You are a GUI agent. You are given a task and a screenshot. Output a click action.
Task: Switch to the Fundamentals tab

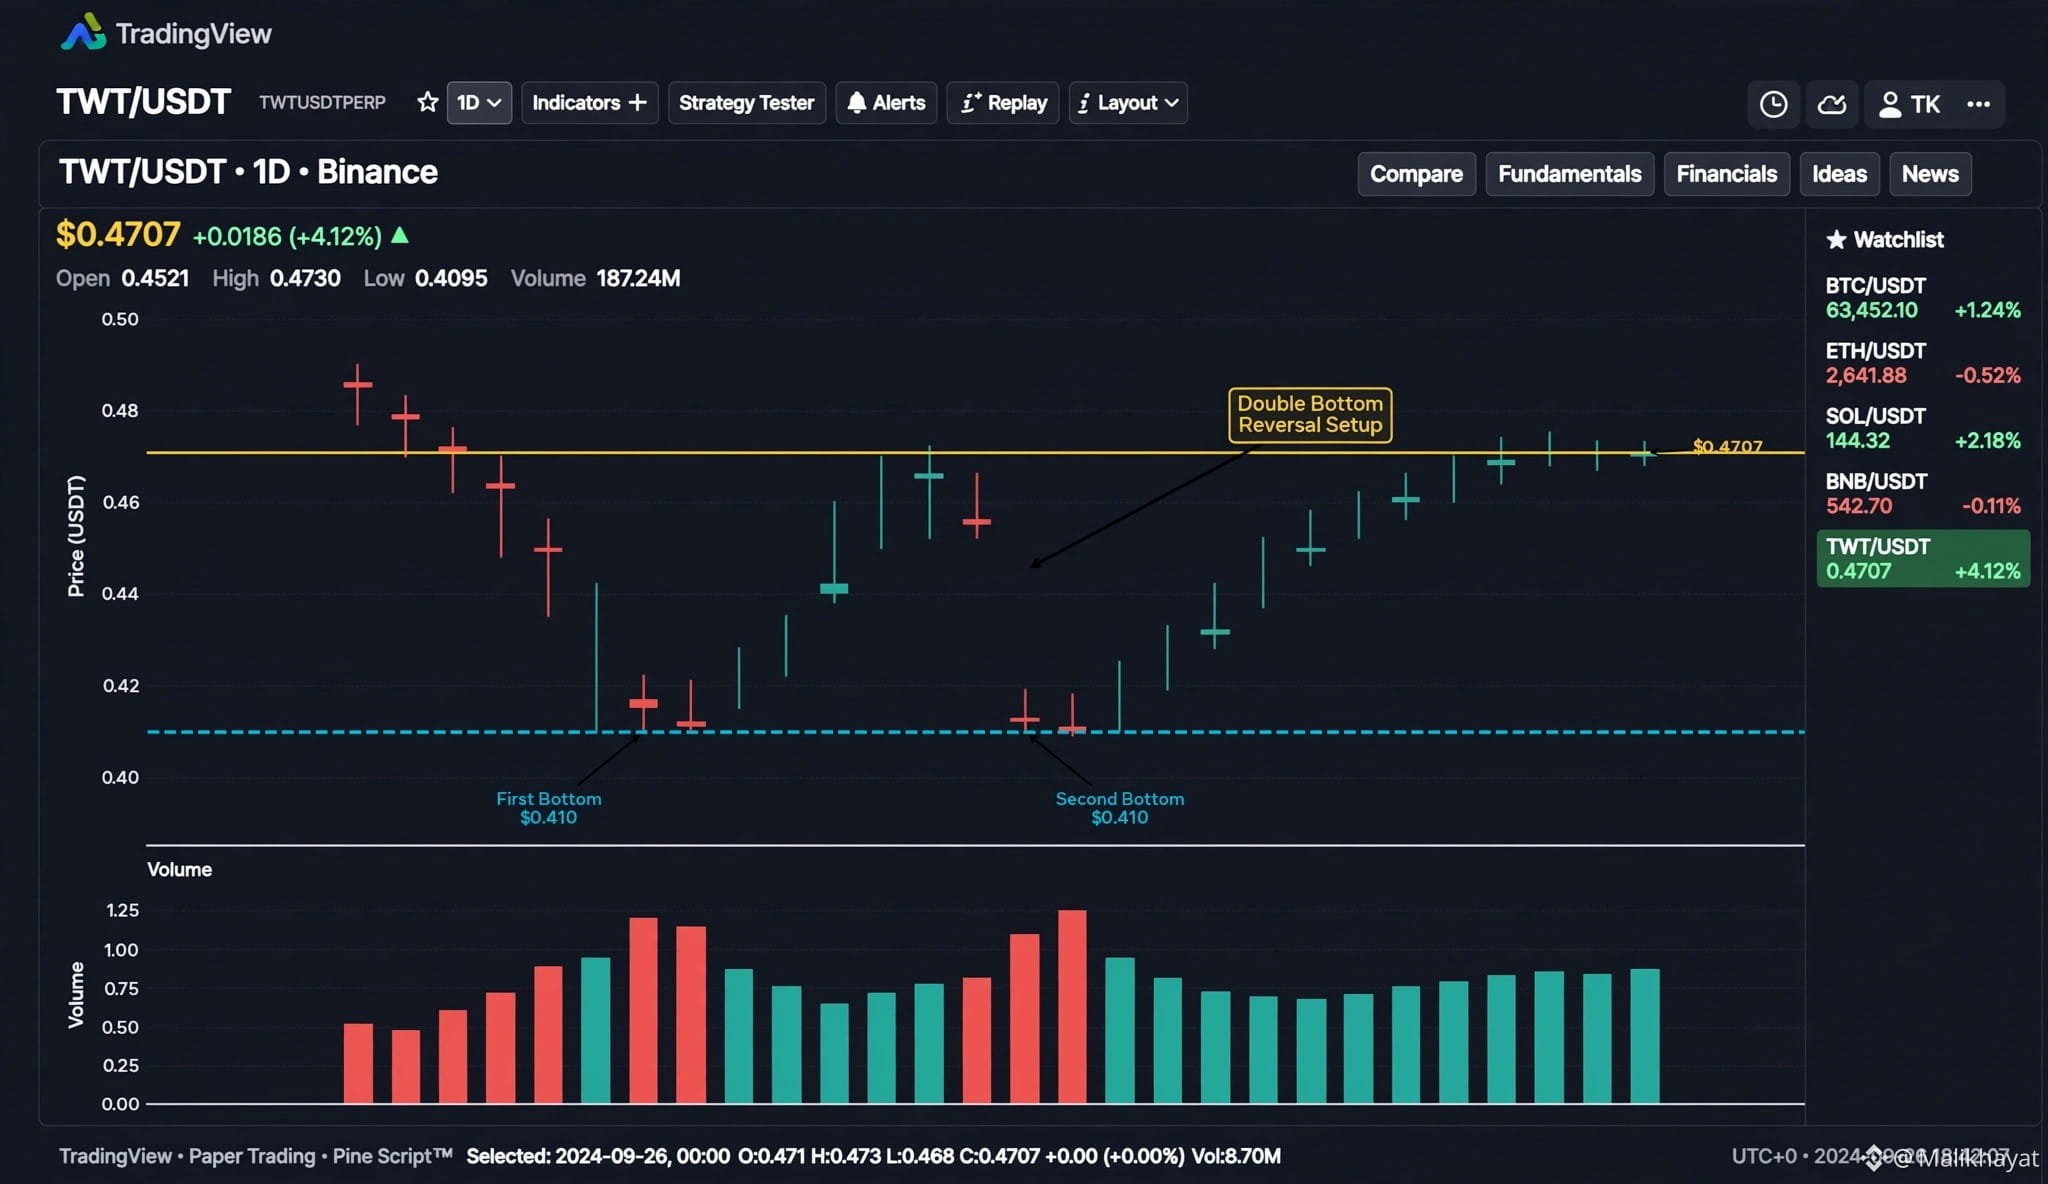1569,174
